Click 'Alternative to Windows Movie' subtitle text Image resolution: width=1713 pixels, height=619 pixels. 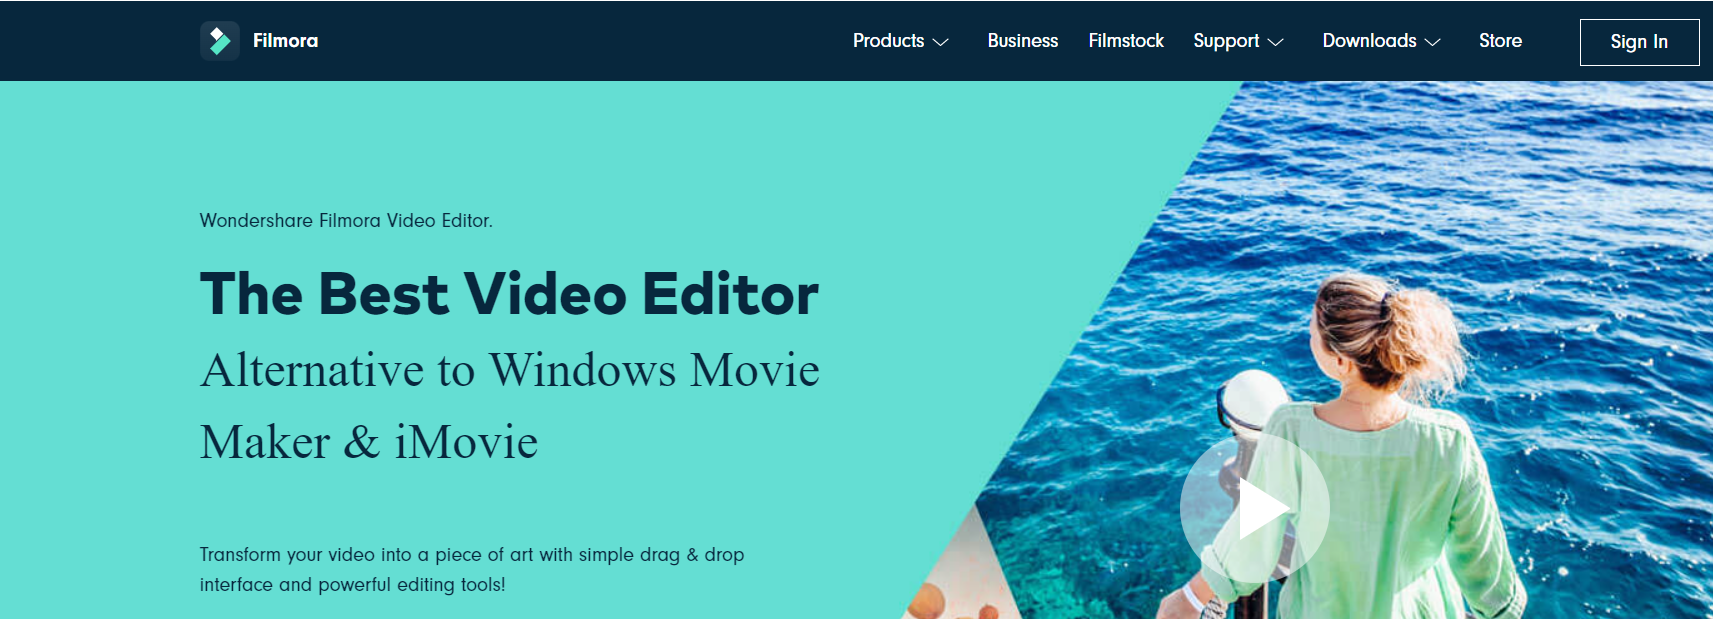click(x=510, y=370)
